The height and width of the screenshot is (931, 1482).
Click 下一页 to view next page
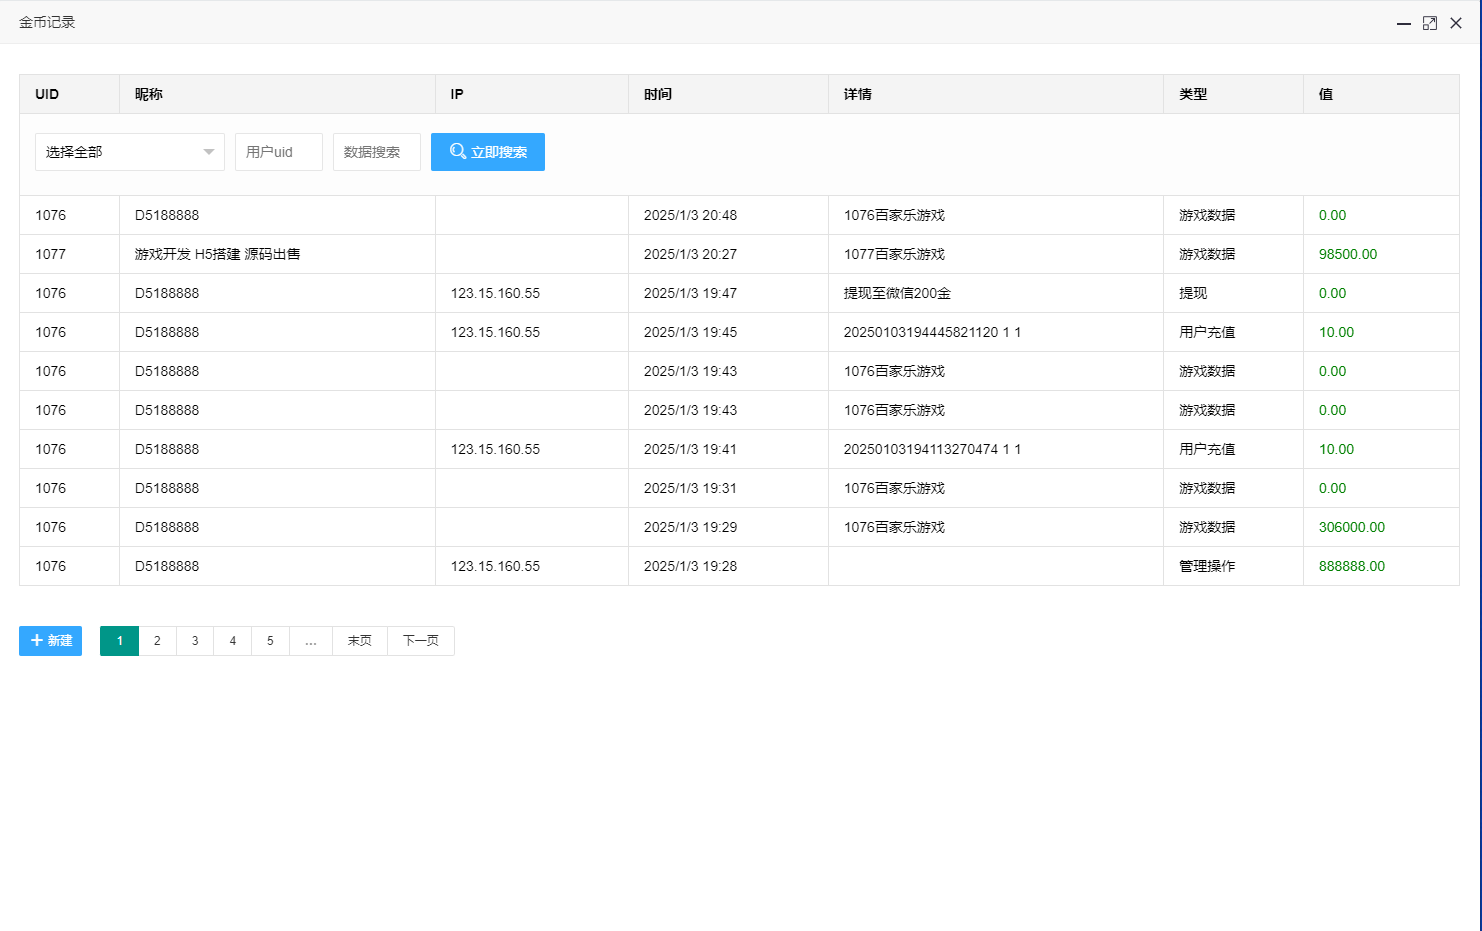tap(420, 641)
